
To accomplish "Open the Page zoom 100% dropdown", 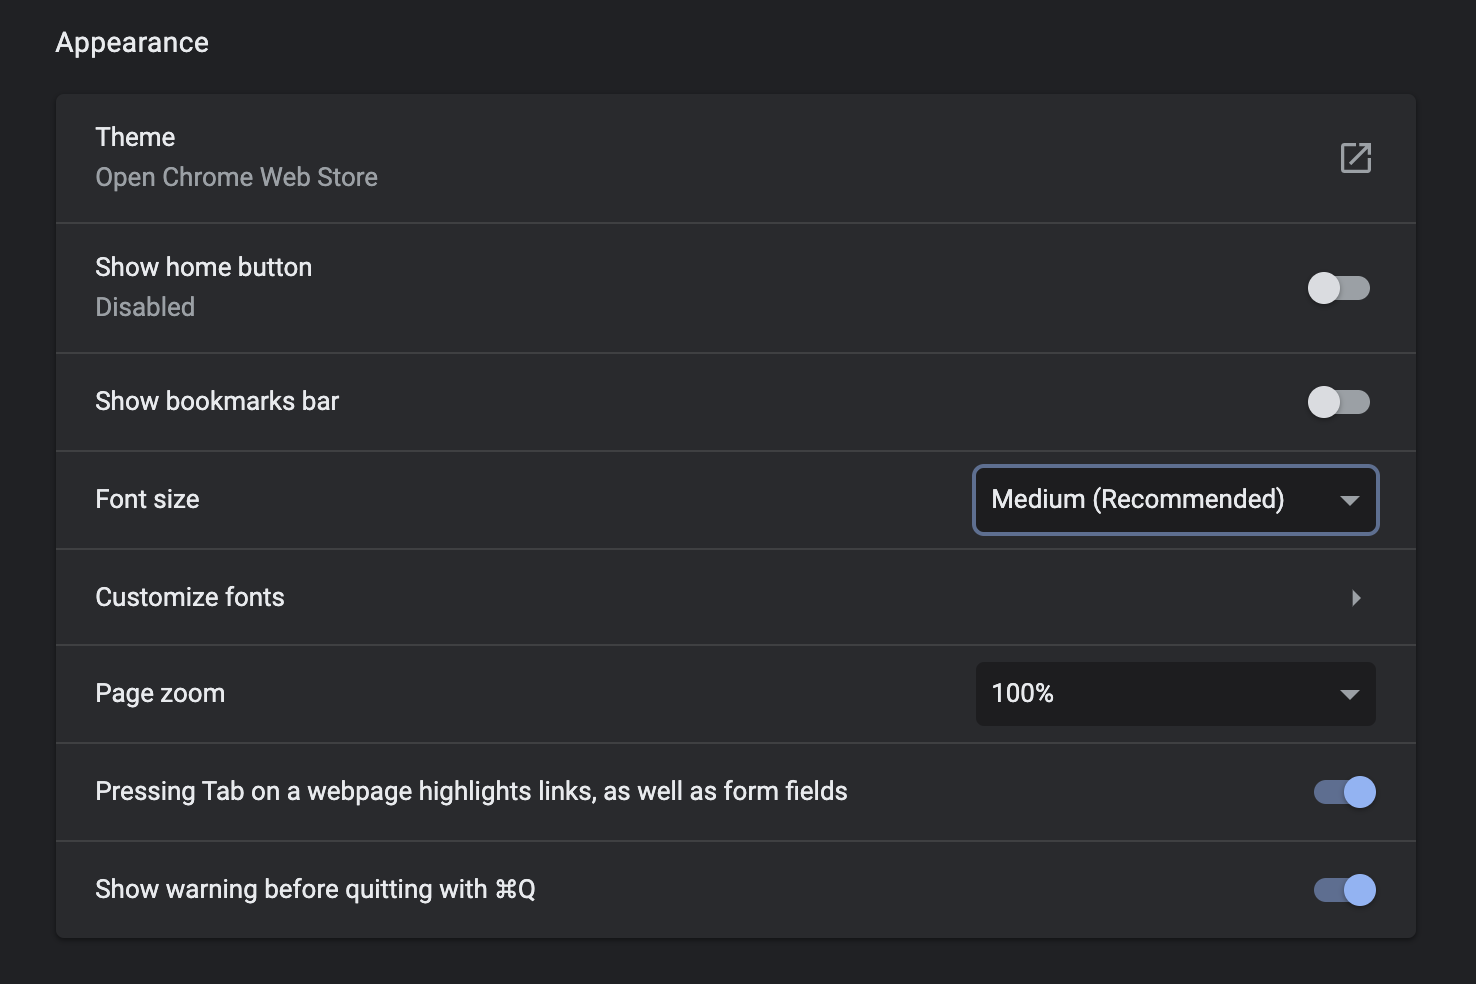I will click(1176, 694).
